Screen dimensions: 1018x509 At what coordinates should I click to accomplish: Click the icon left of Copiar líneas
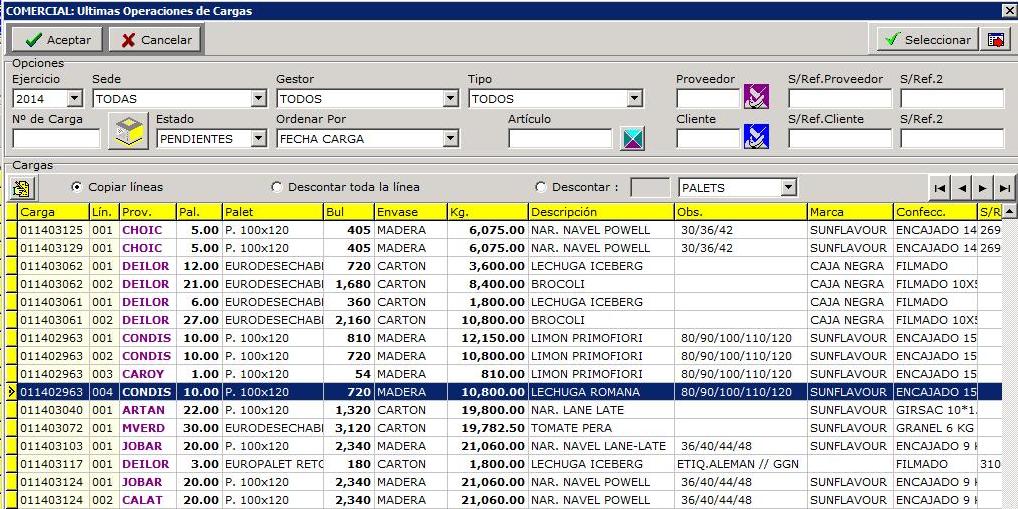tap(21, 187)
